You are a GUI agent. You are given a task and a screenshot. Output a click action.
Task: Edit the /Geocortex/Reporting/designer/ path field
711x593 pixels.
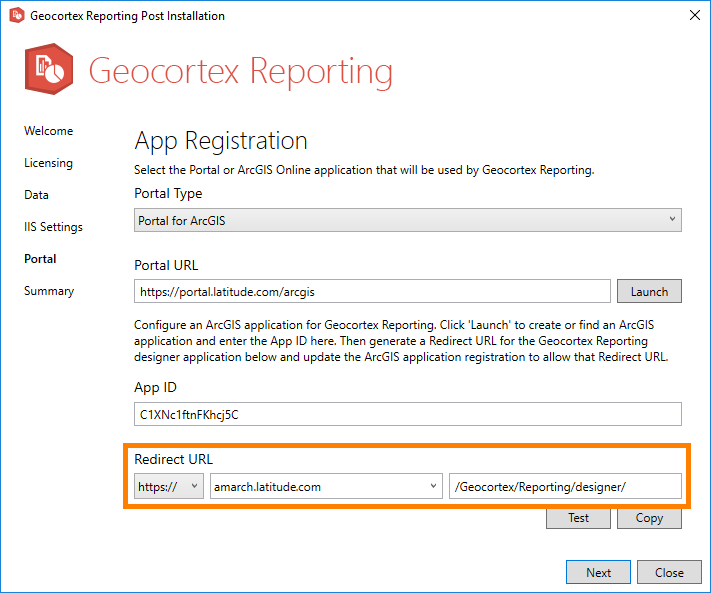(565, 486)
